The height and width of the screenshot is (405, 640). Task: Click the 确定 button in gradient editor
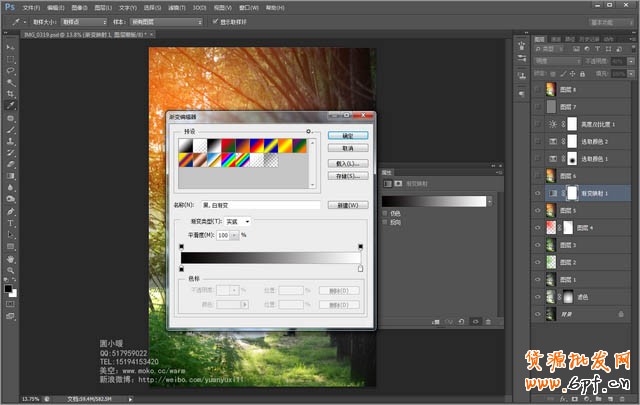[347, 134]
